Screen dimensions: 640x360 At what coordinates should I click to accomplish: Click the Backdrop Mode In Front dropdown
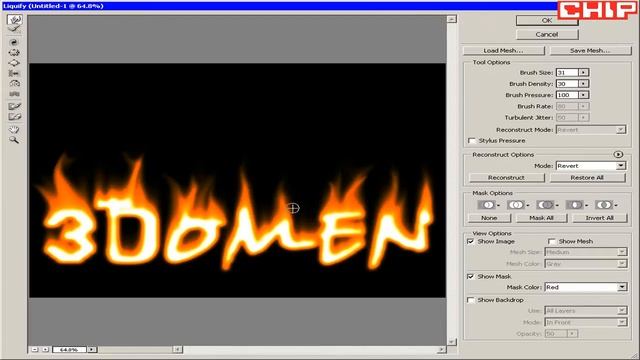click(x=586, y=322)
